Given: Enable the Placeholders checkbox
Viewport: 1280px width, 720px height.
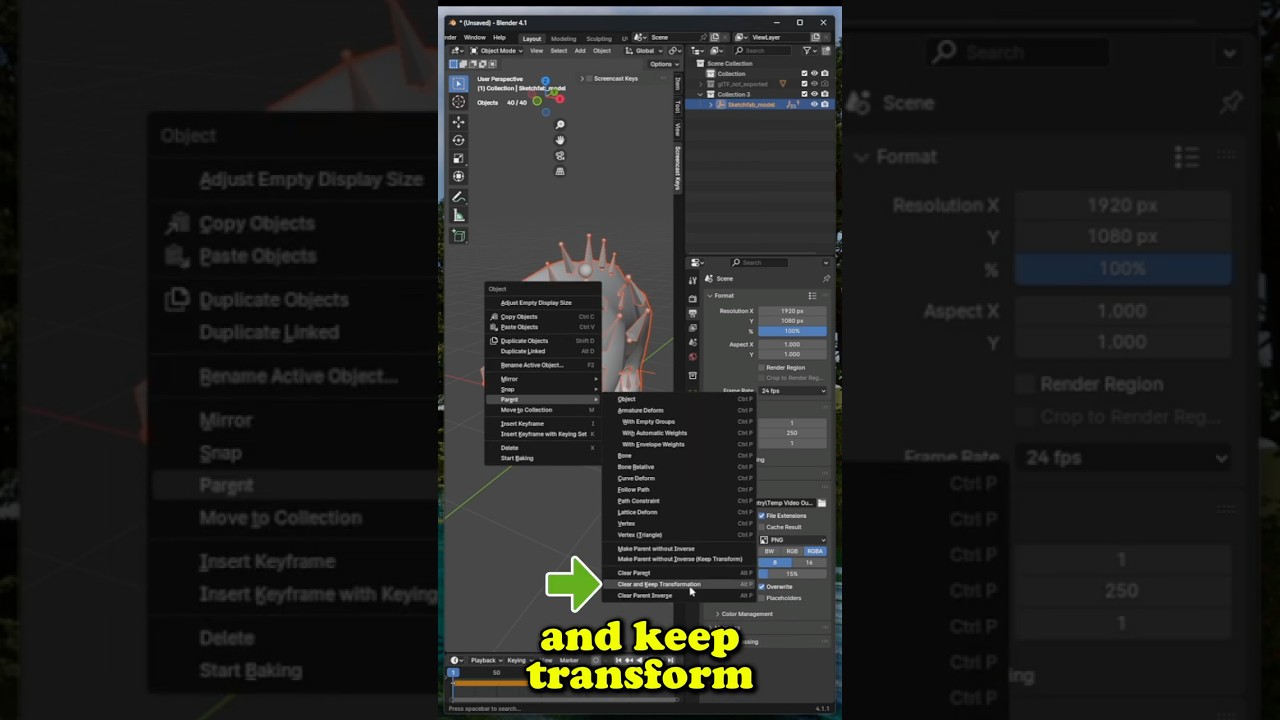Looking at the screenshot, I should [x=761, y=598].
